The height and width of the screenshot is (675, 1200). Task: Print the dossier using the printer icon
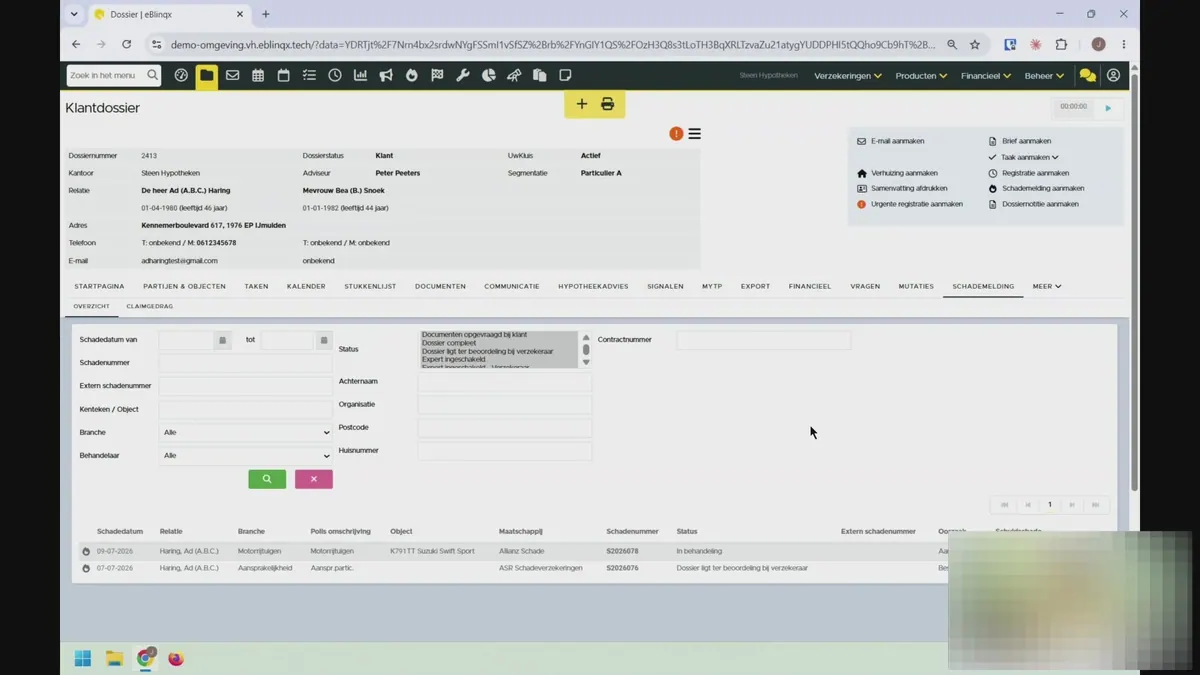[x=607, y=104]
